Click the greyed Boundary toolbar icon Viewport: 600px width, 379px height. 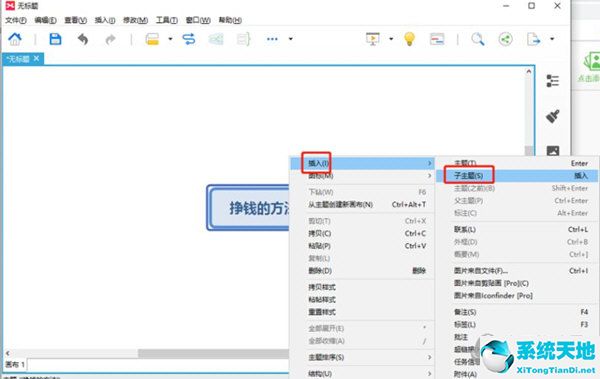pyautogui.click(x=216, y=39)
